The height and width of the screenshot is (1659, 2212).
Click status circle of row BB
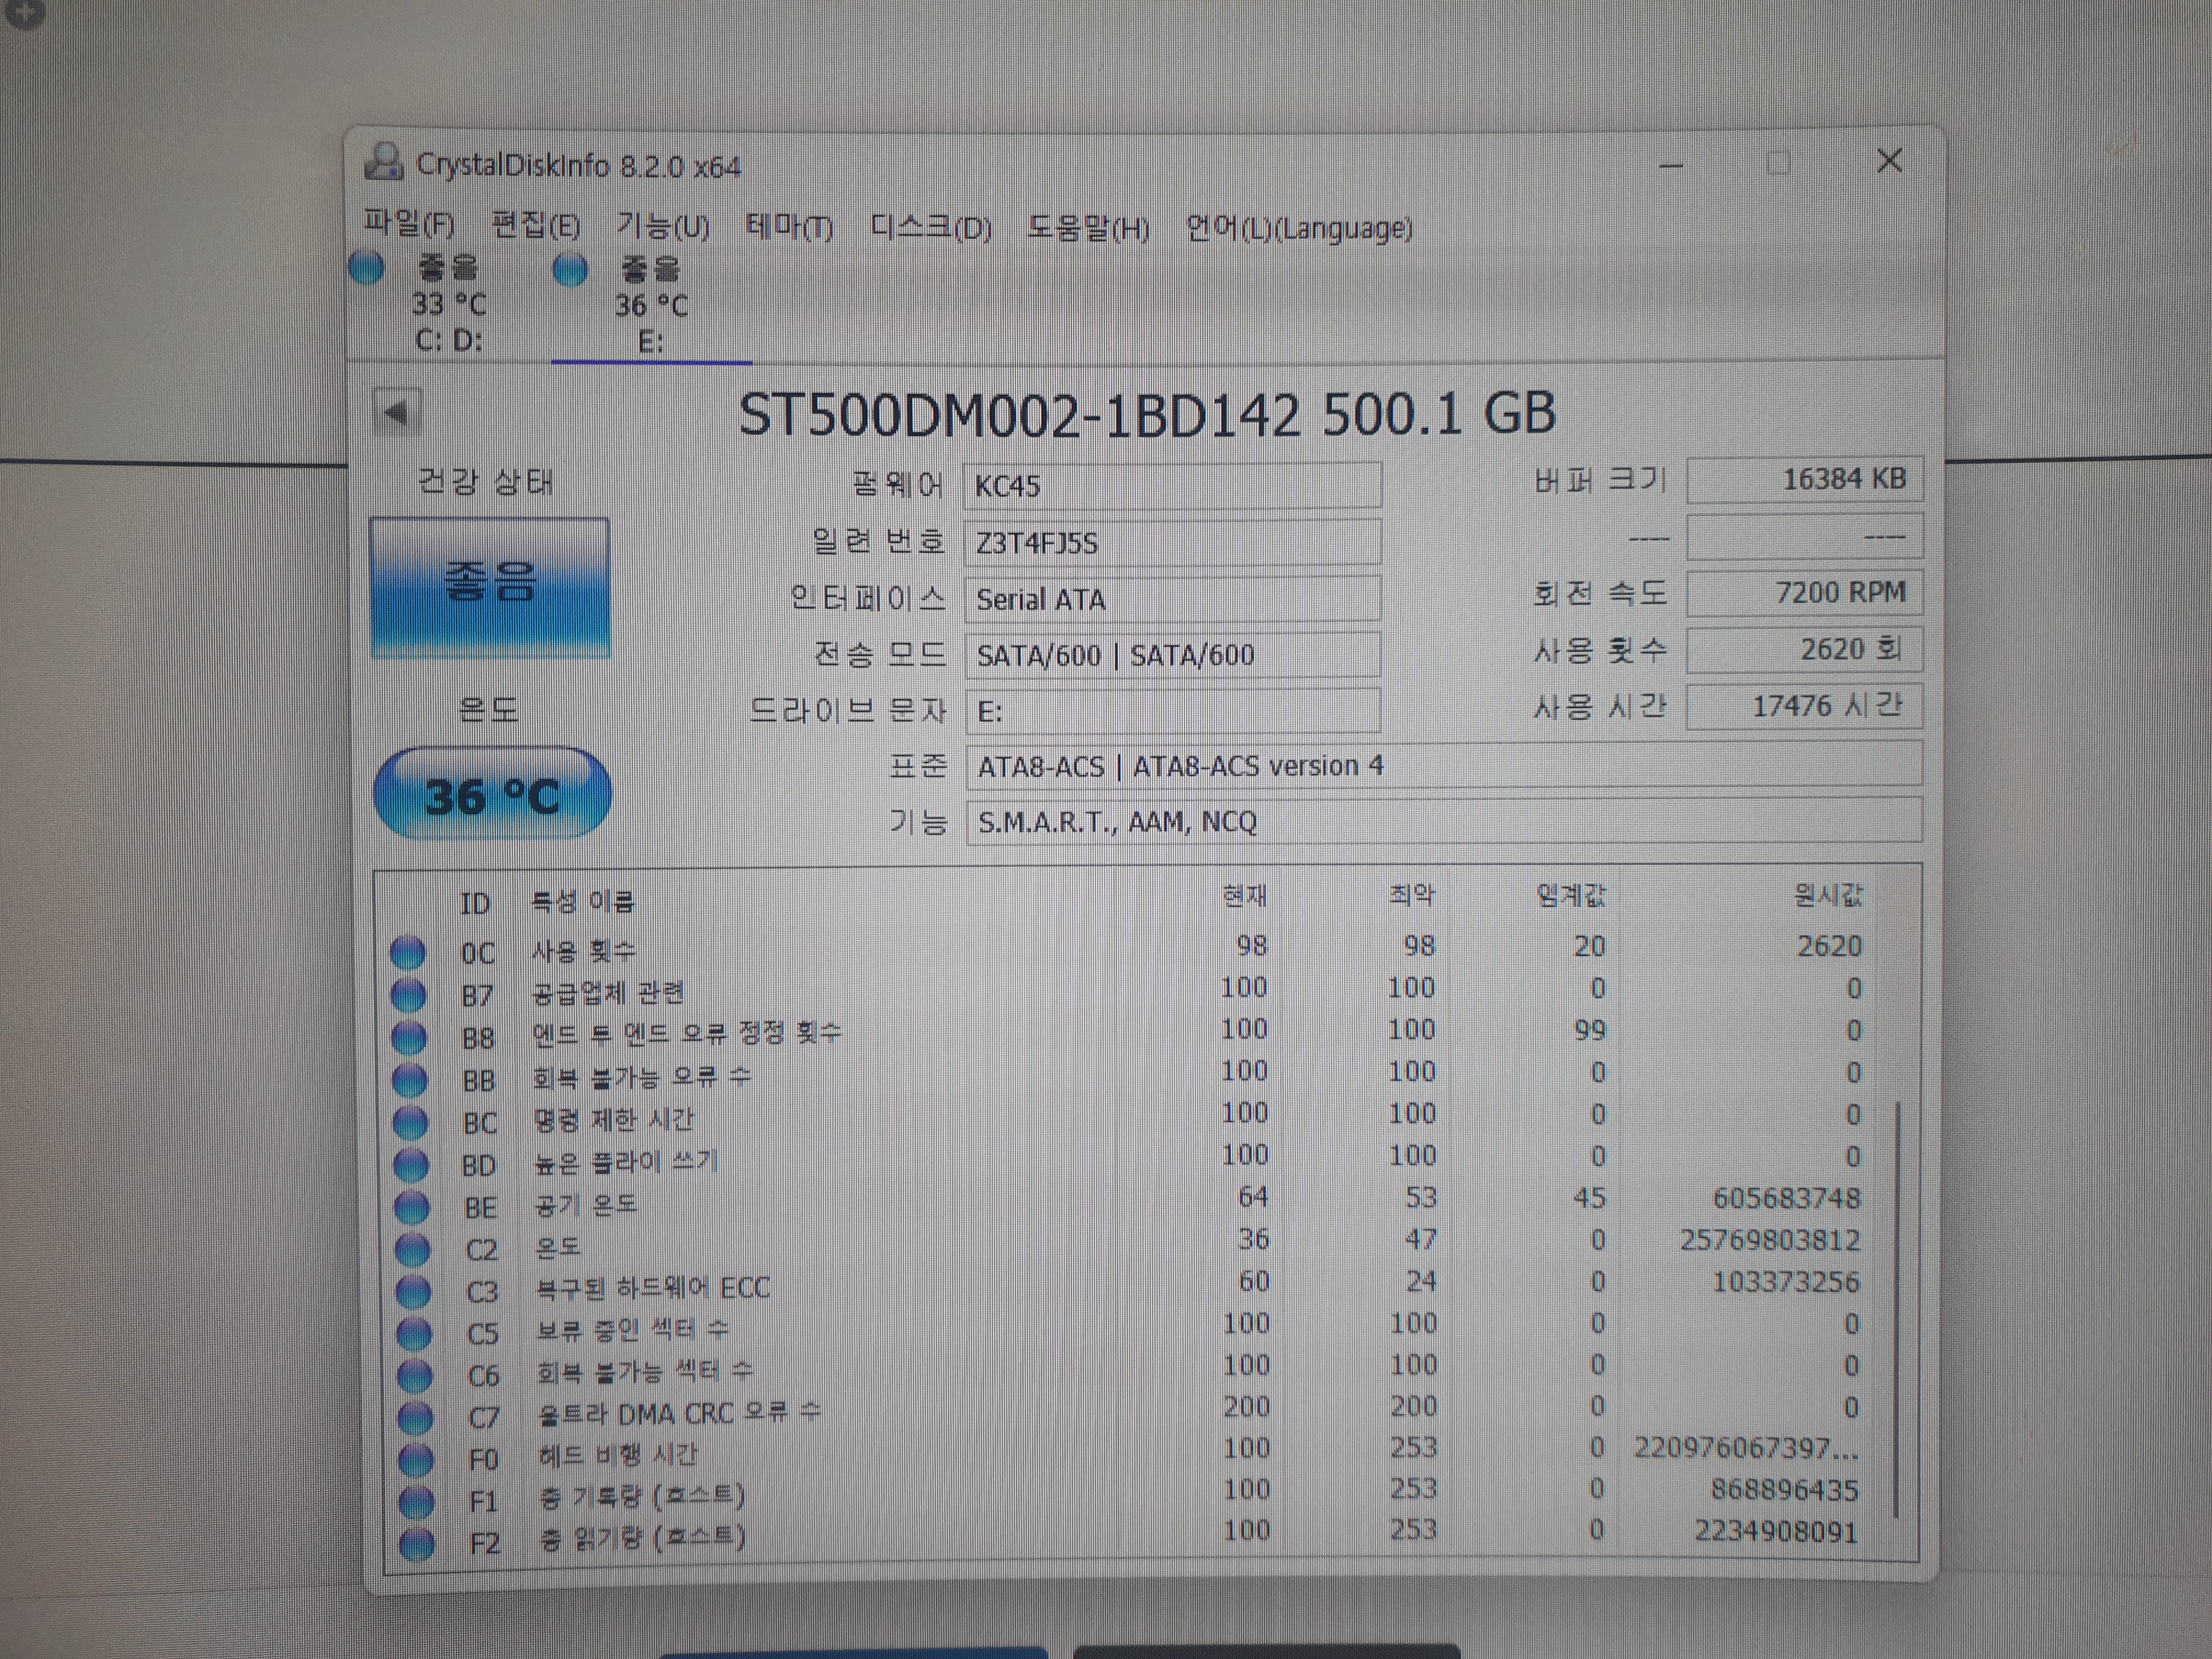coord(409,1080)
